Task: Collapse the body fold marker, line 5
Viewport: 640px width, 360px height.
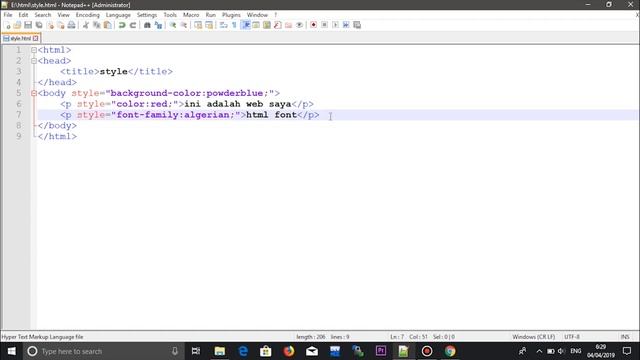Action: click(34, 93)
